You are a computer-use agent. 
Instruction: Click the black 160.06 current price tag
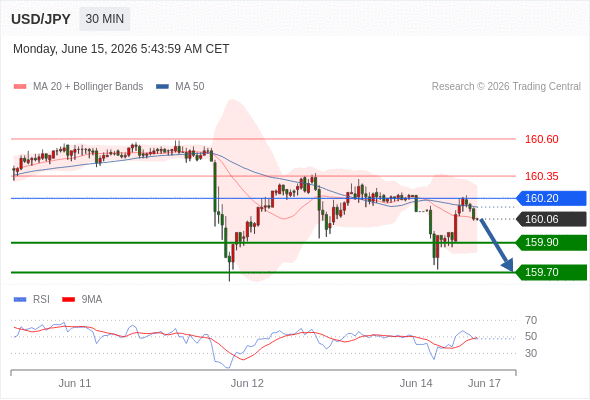(551, 219)
